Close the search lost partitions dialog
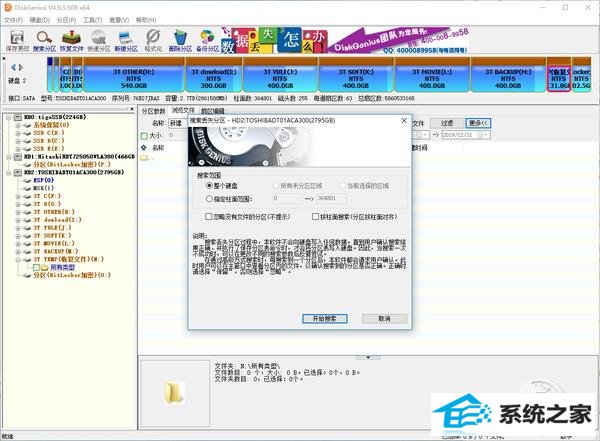The height and width of the screenshot is (441, 600). tap(404, 120)
